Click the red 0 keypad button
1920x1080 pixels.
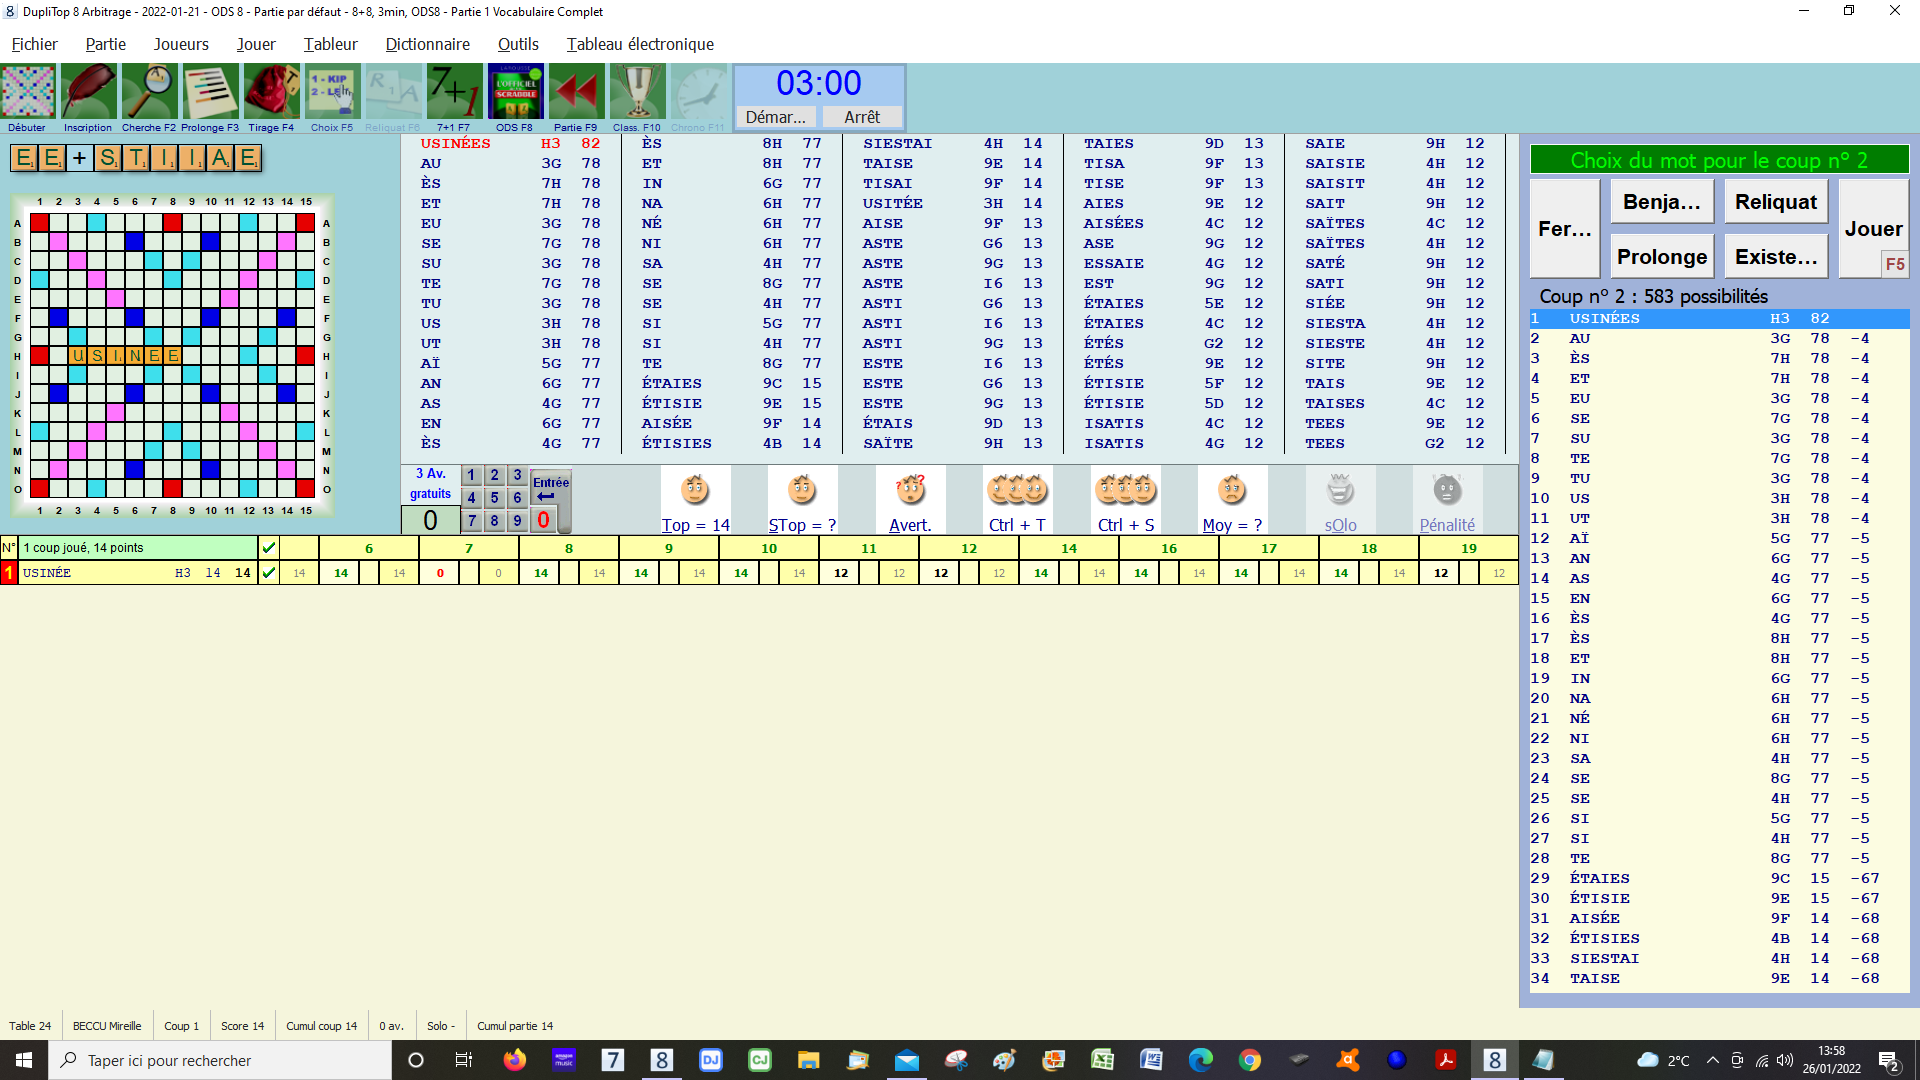tap(543, 520)
